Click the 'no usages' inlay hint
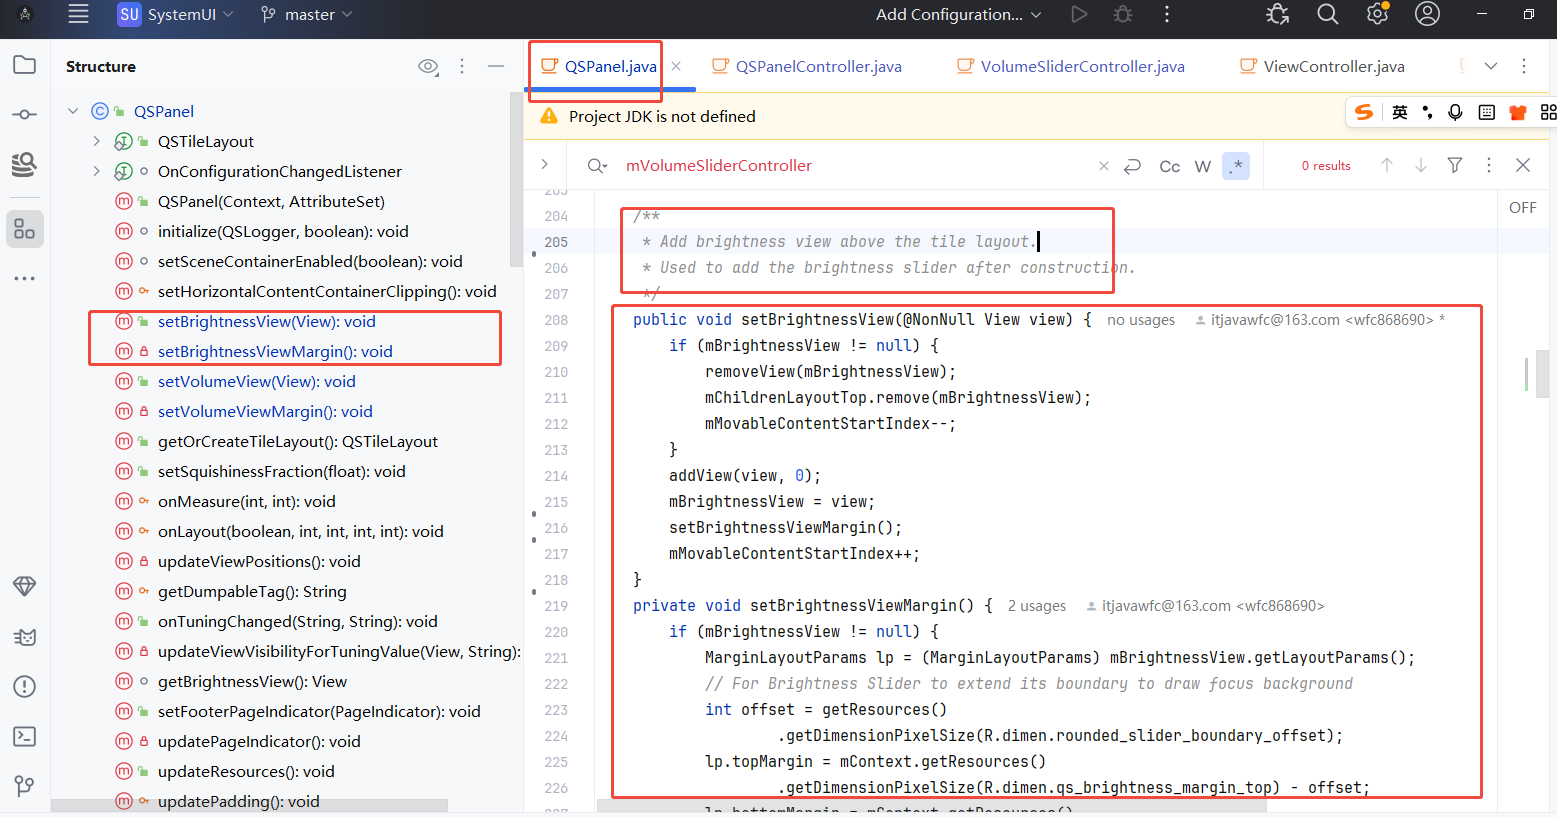 1141,320
